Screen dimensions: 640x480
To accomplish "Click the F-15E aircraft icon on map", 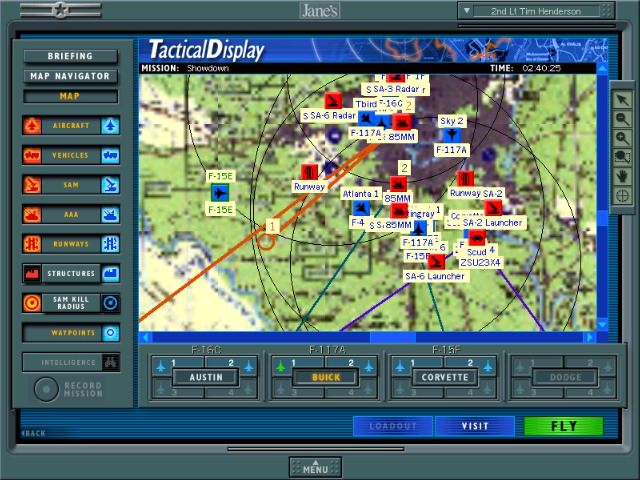I will pyautogui.click(x=220, y=192).
